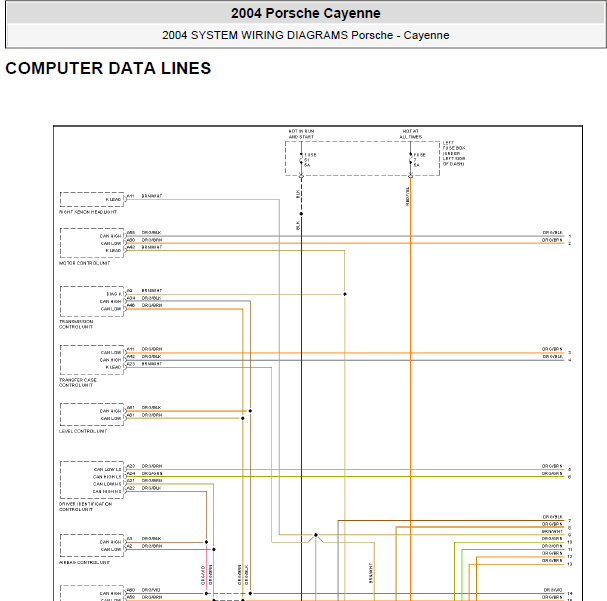Click the Motor Control Unit dashed component box
The image size is (607, 601).
pyautogui.click(x=92, y=243)
